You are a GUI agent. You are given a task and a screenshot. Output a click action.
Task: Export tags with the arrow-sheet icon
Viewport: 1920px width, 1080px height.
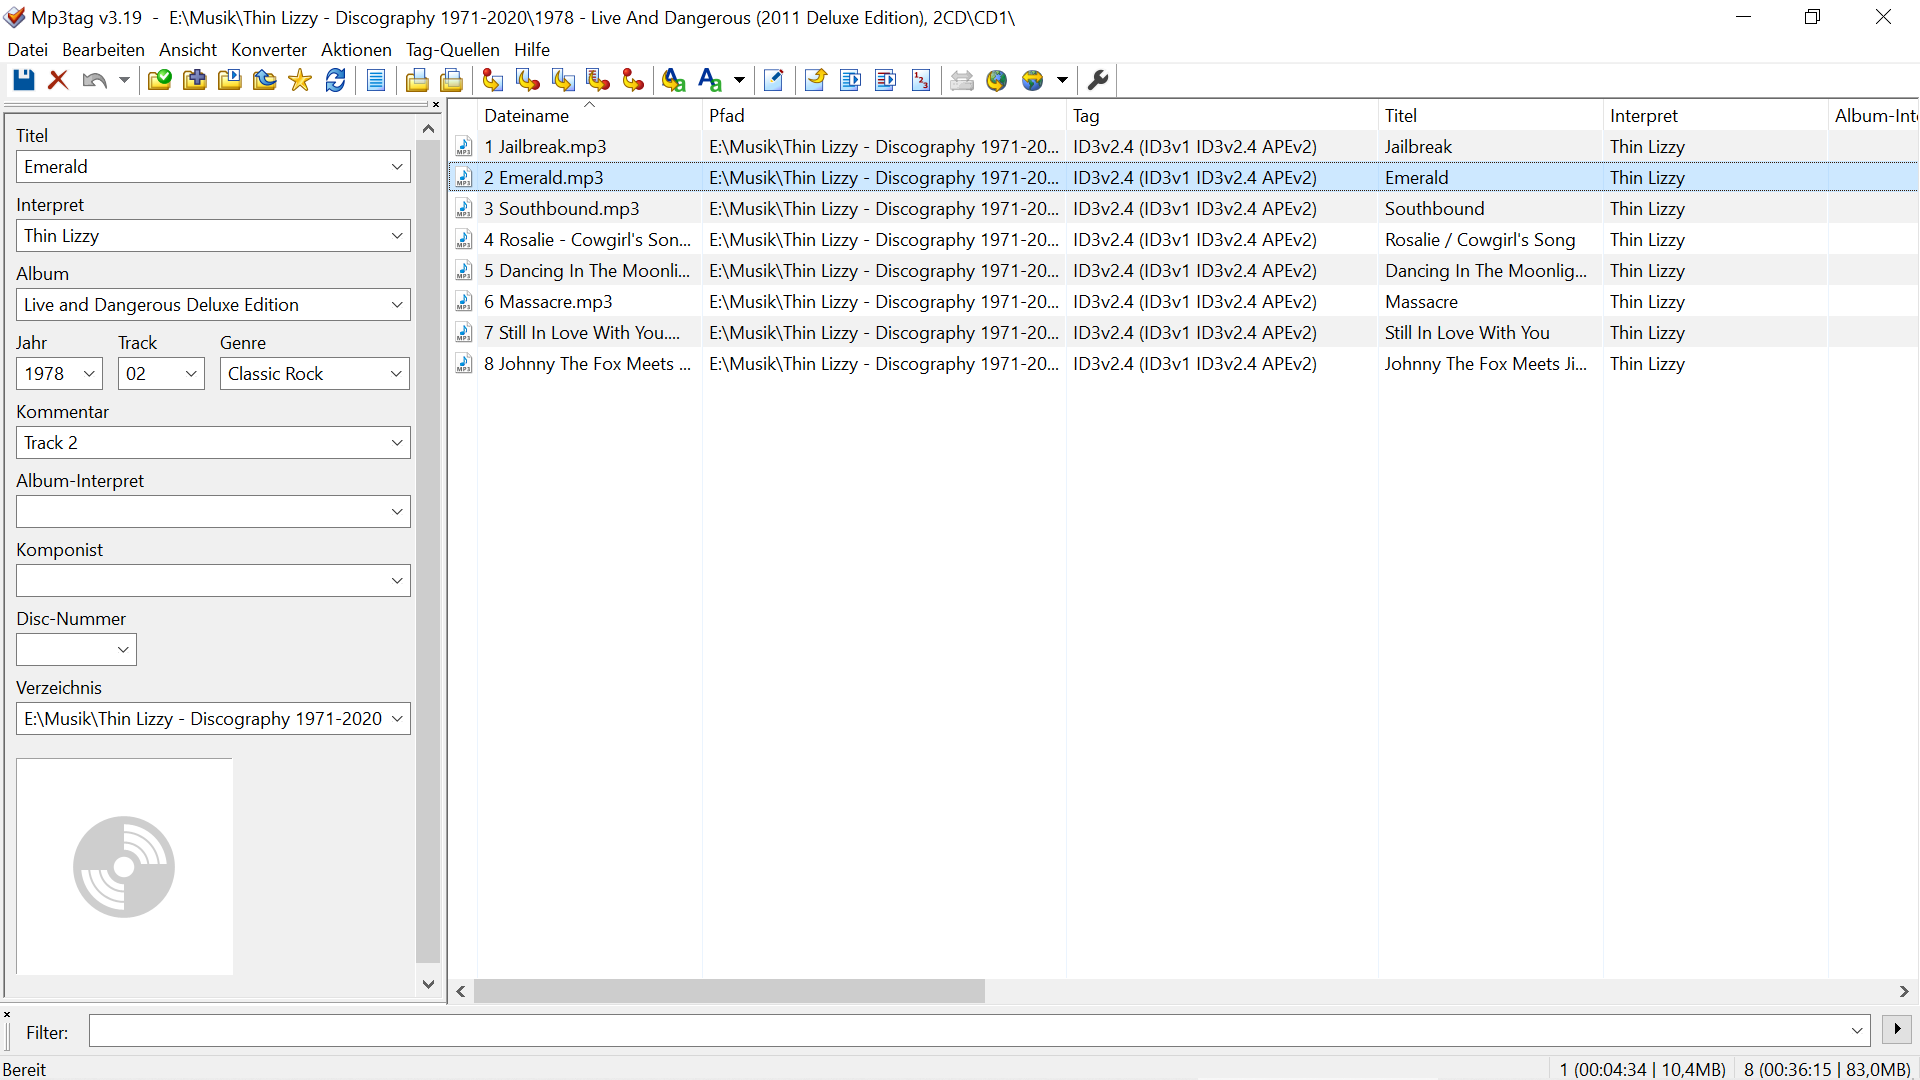(x=815, y=80)
